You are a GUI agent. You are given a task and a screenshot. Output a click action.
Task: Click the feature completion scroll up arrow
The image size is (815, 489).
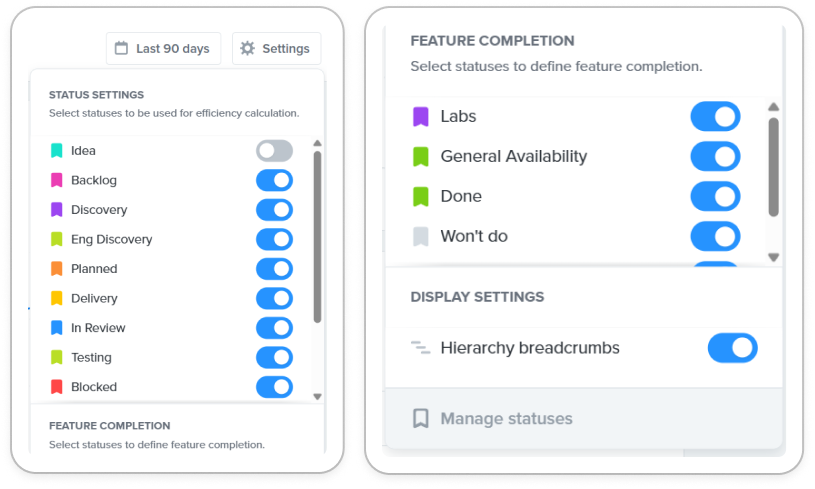coord(773,107)
